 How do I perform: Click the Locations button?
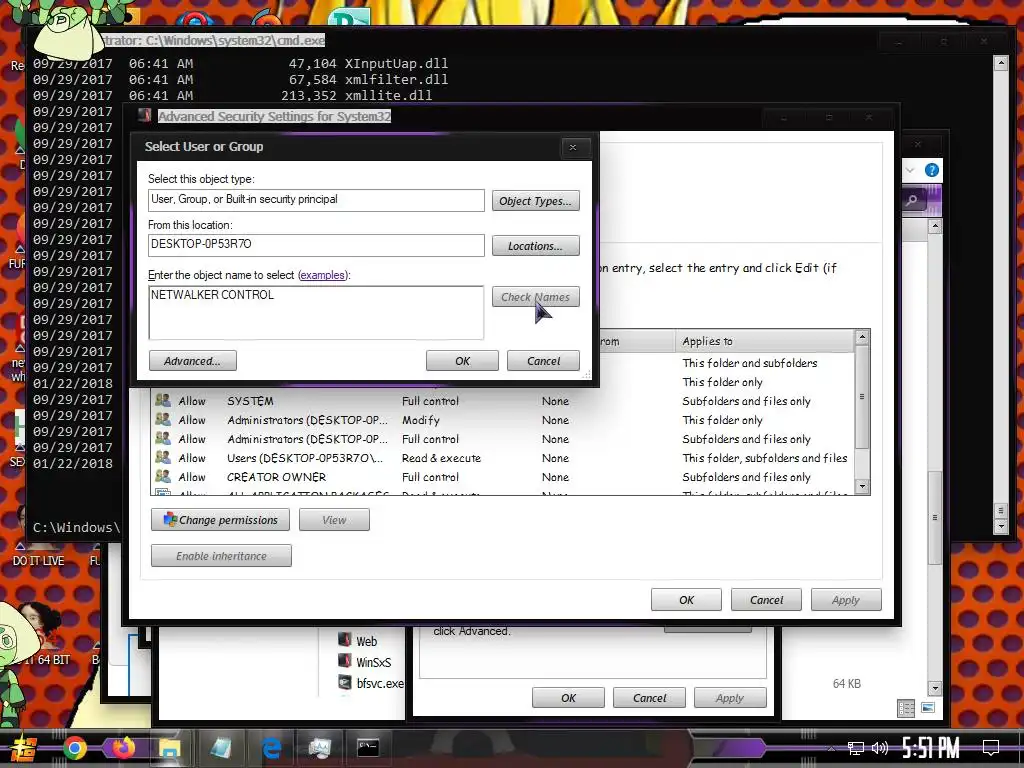point(536,246)
